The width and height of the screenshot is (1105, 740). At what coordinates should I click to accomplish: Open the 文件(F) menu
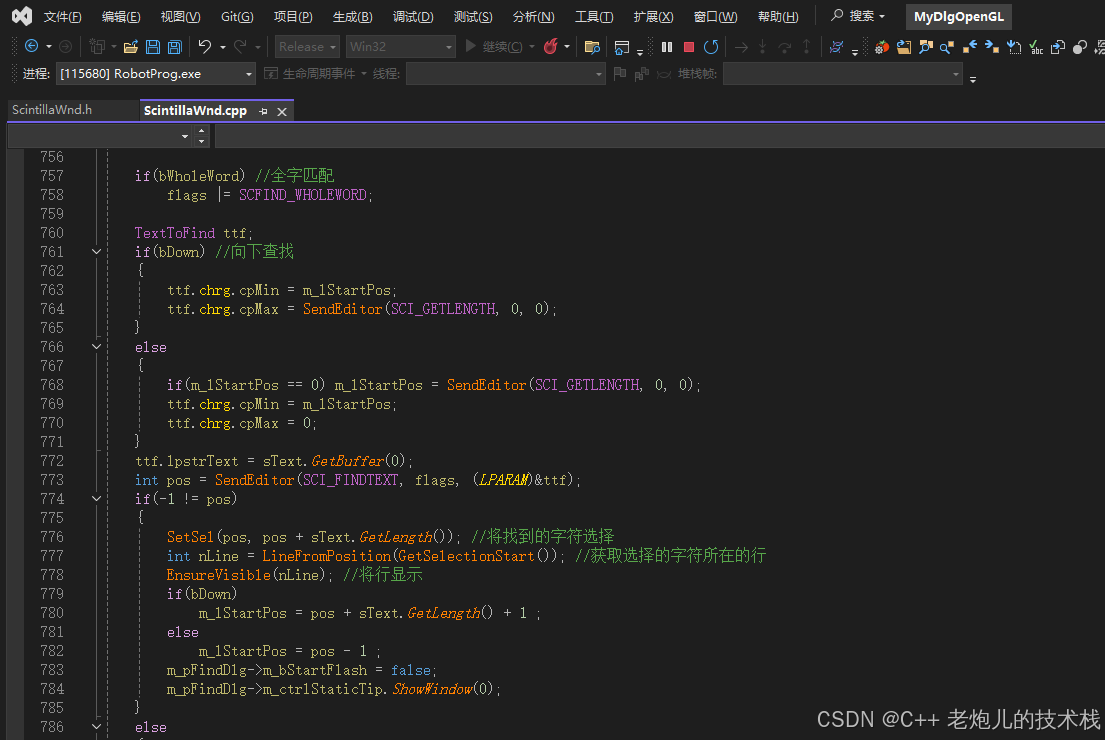(x=62, y=16)
